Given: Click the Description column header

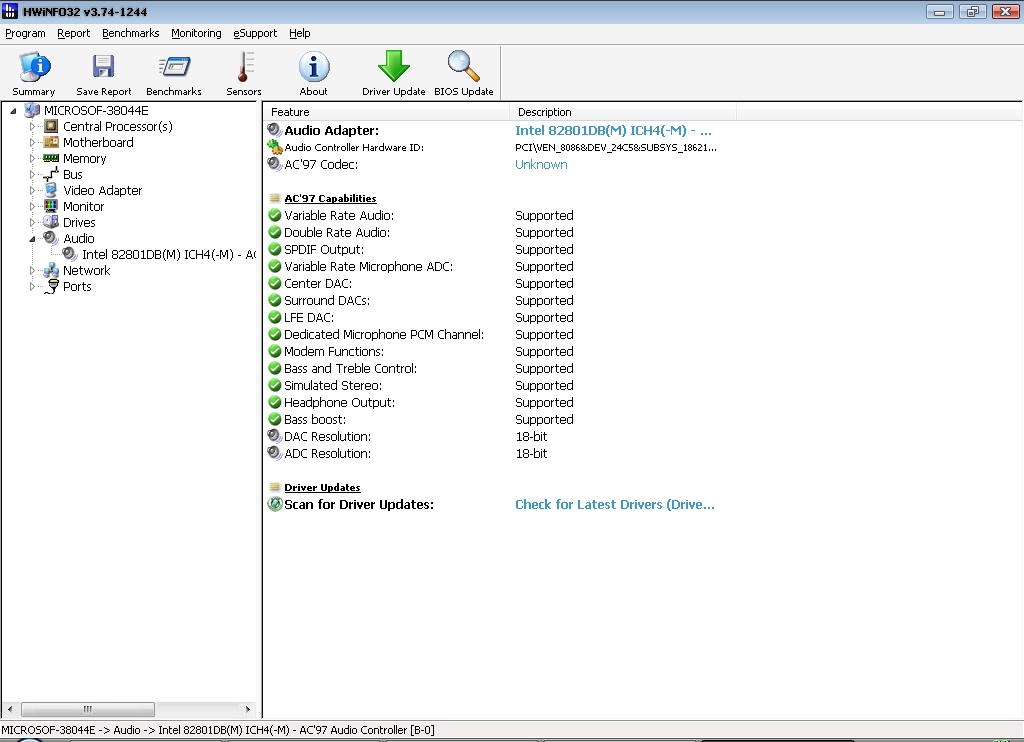Looking at the screenshot, I should [545, 112].
